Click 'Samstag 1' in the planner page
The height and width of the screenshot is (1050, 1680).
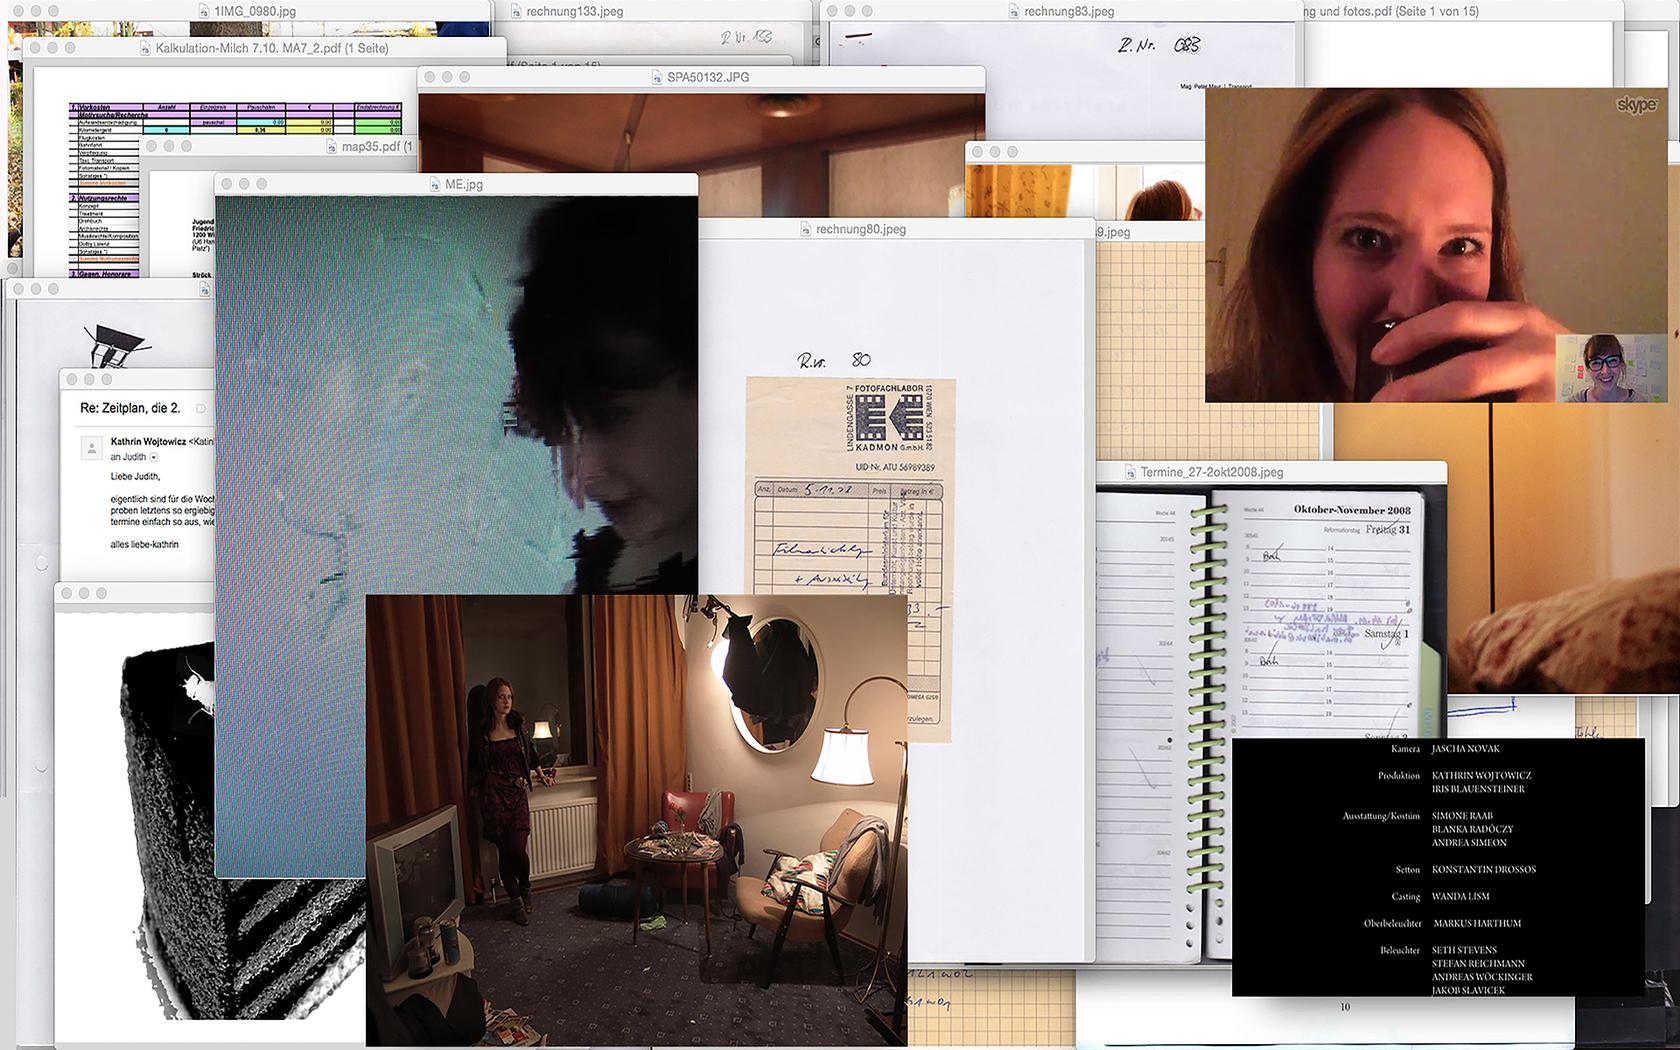pyautogui.click(x=1386, y=634)
